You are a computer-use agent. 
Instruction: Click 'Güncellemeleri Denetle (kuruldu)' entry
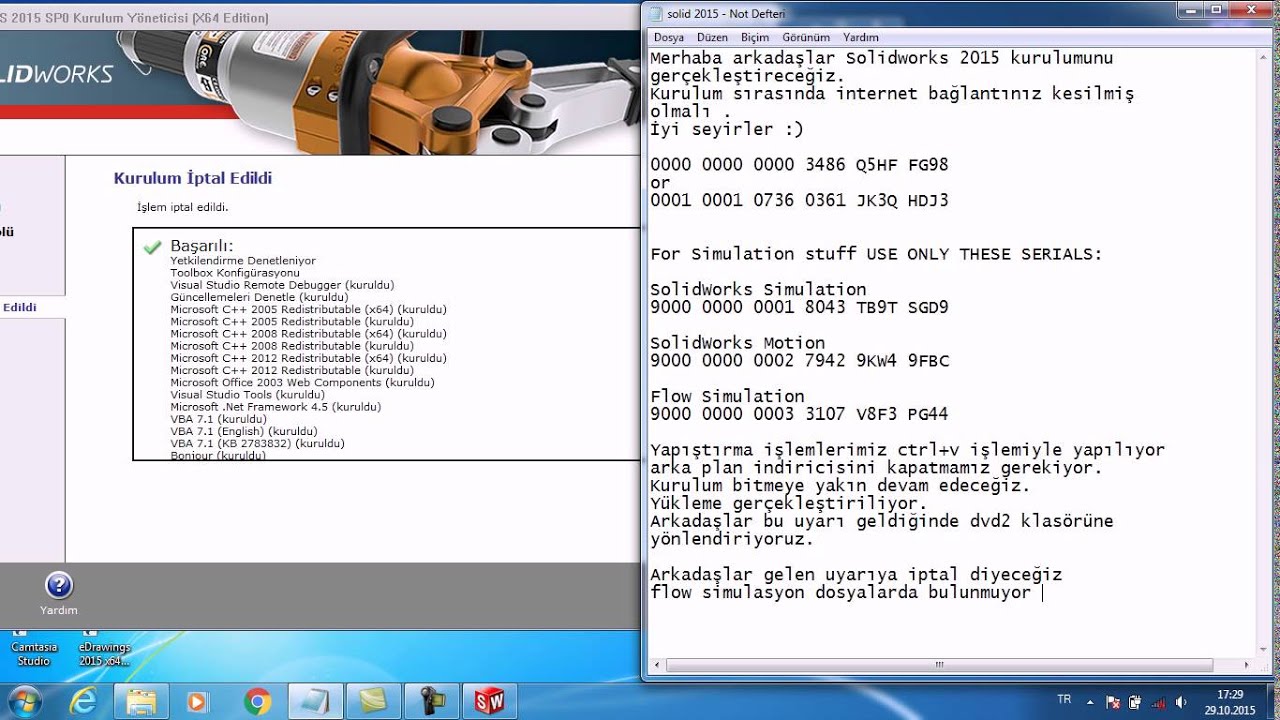click(x=259, y=297)
